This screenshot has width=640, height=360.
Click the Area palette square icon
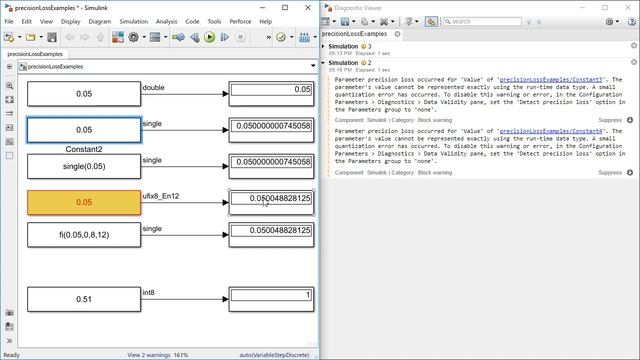(x=9, y=156)
